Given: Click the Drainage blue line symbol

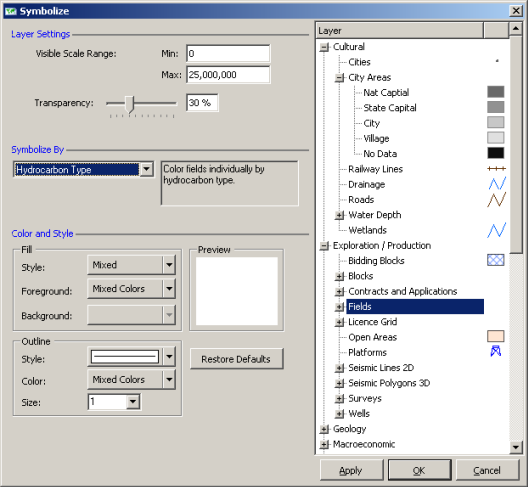Looking at the screenshot, I should tap(497, 184).
